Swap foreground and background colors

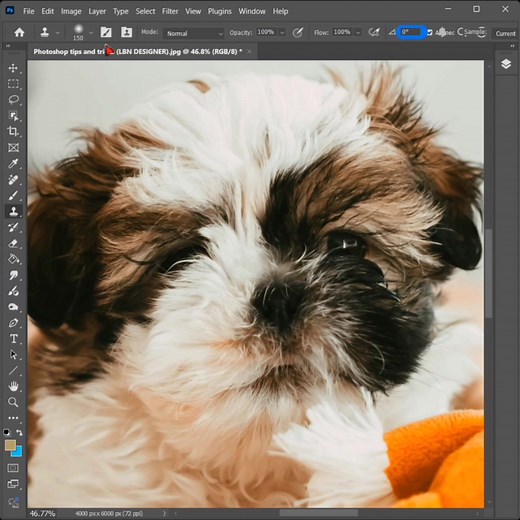pyautogui.click(x=19, y=432)
